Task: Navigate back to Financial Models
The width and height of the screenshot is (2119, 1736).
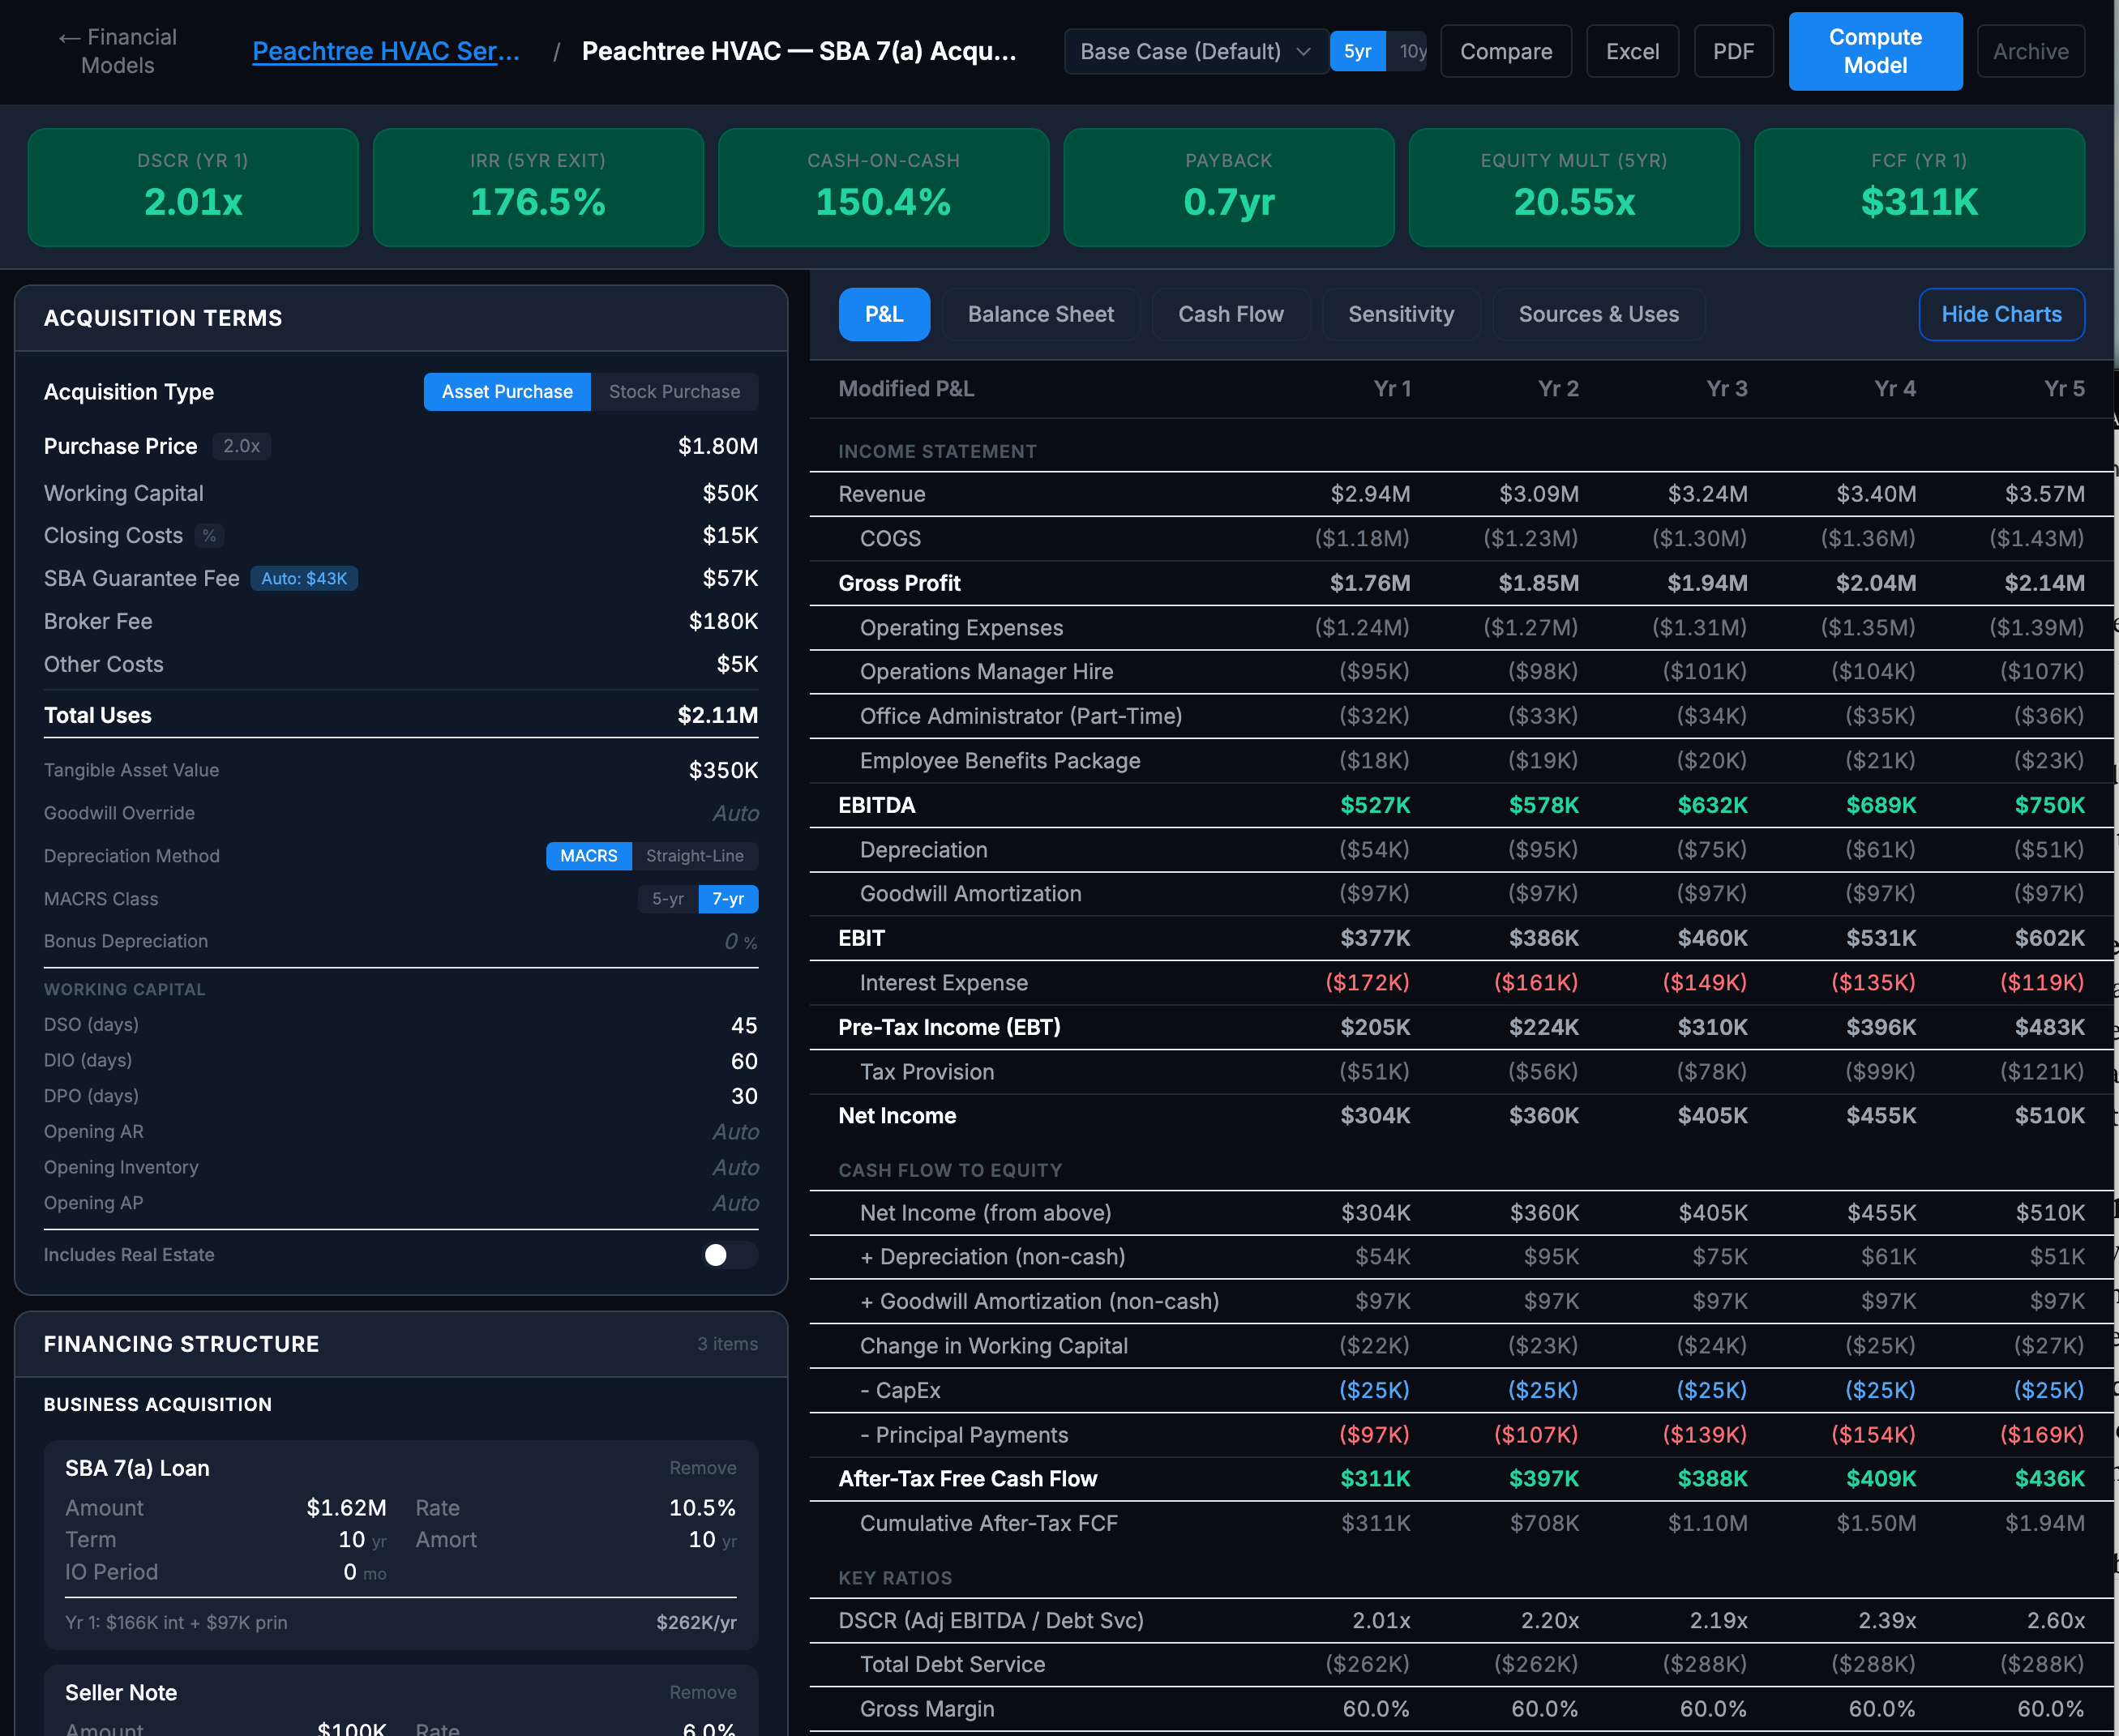Action: click(117, 51)
